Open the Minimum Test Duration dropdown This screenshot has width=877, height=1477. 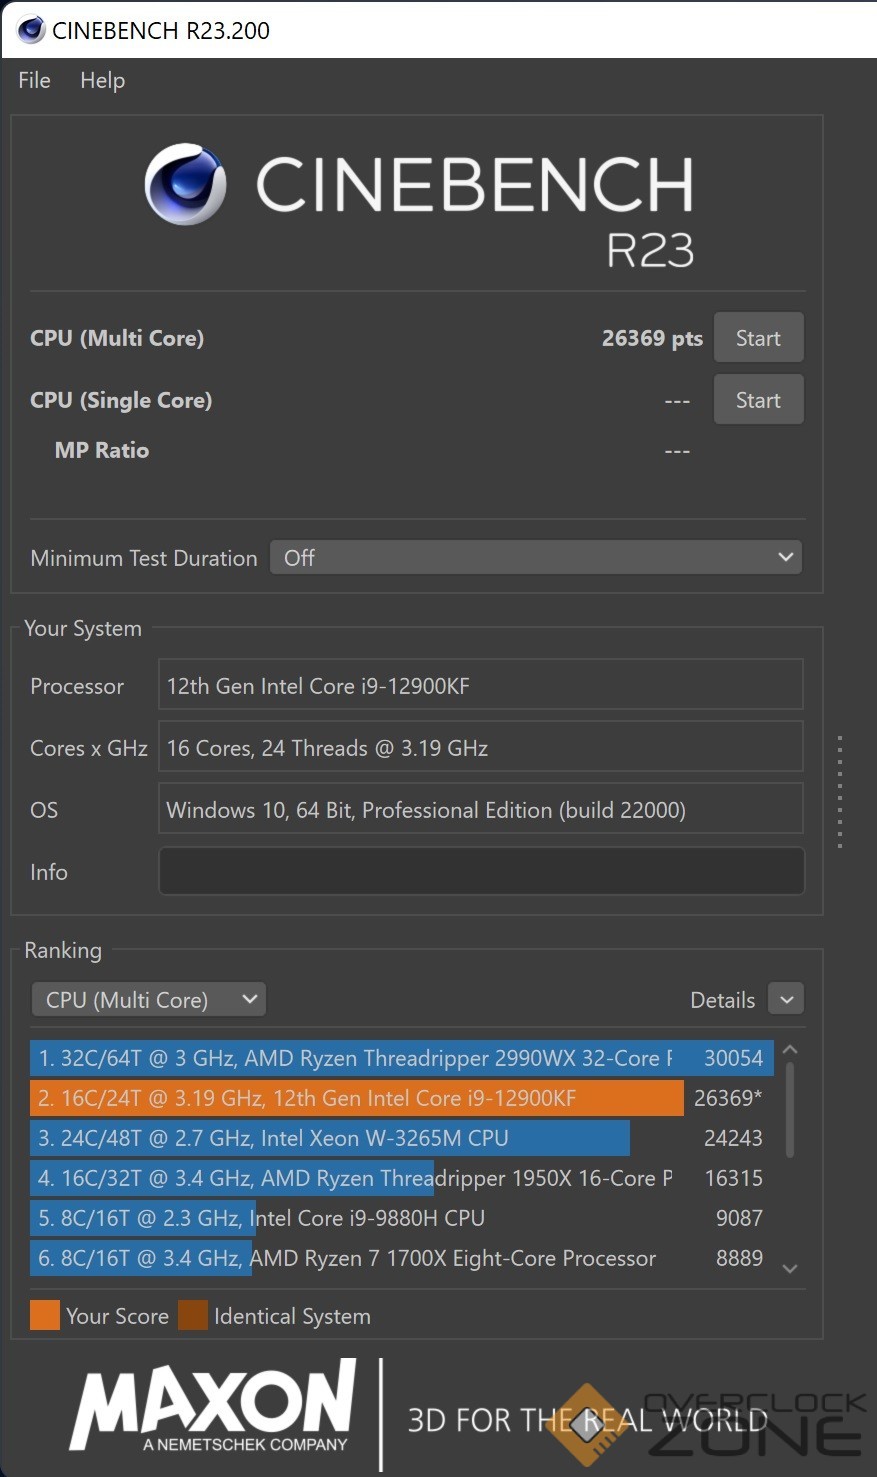tap(536, 558)
